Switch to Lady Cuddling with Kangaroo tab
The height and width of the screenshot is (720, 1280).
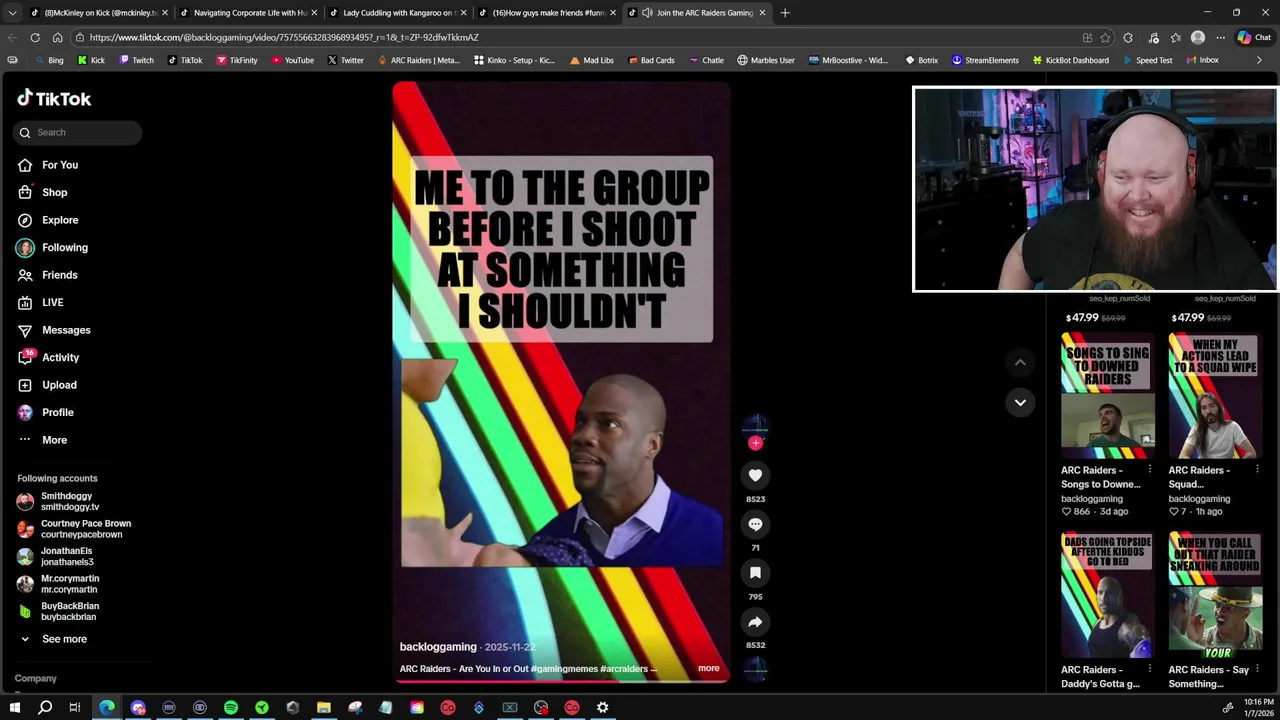(x=395, y=13)
